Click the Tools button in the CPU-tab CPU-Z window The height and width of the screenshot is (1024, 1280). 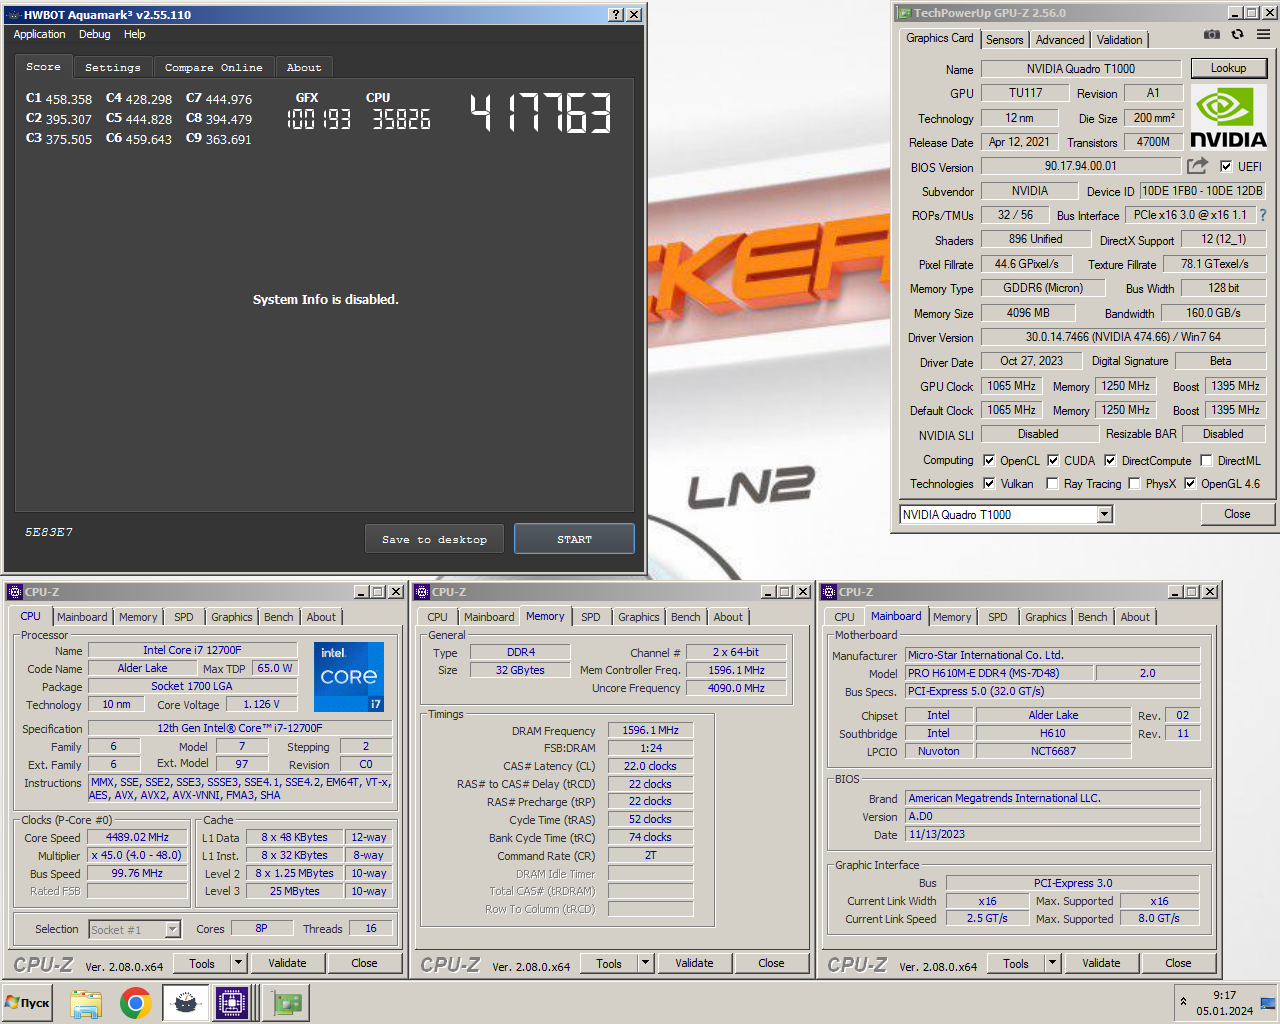(202, 963)
